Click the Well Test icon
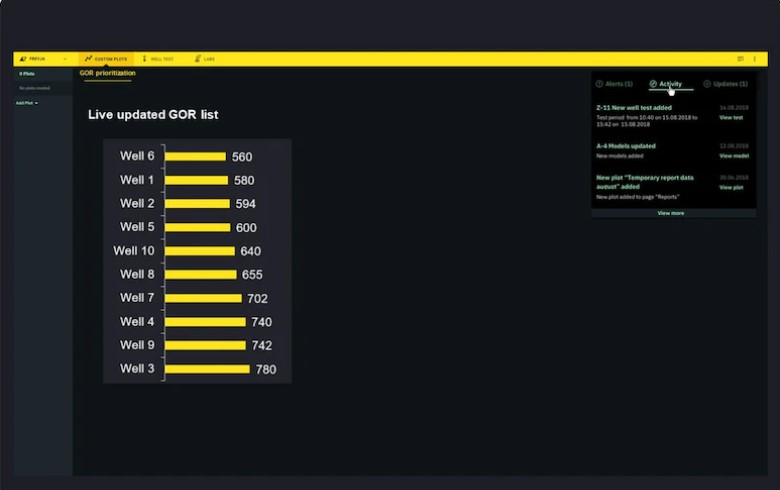 pos(144,59)
